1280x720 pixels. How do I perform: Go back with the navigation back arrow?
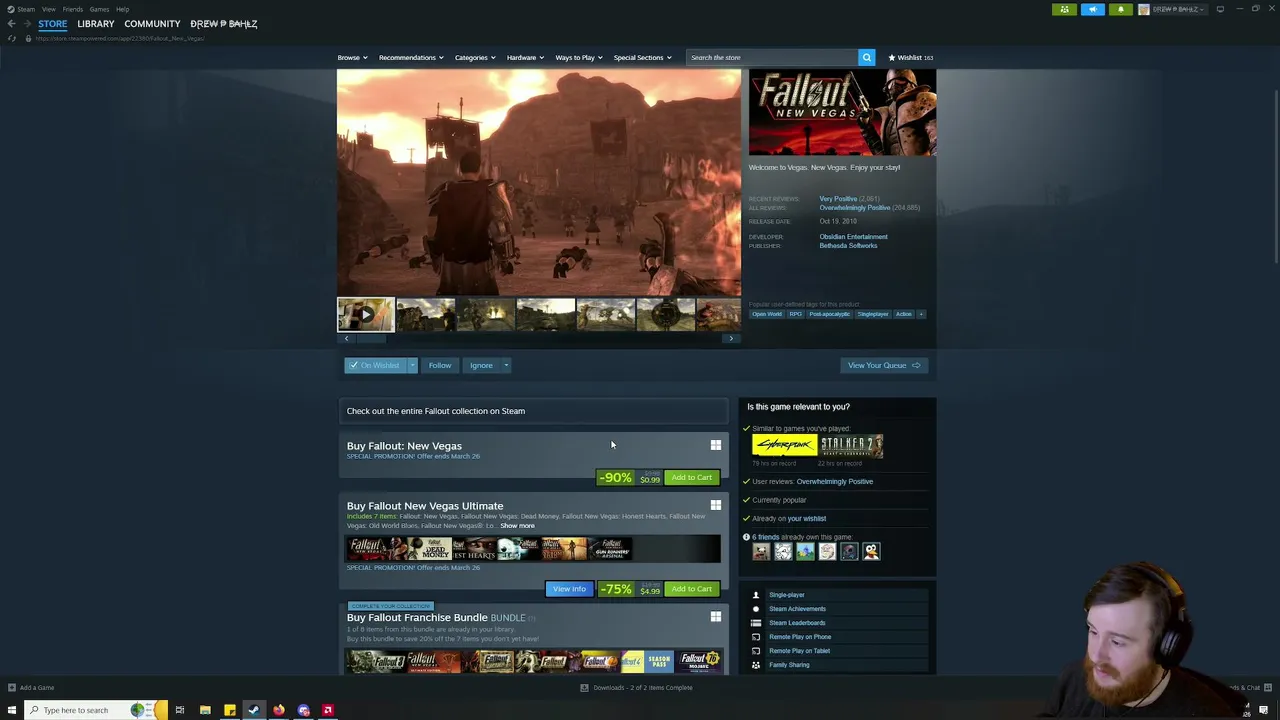[x=11, y=23]
